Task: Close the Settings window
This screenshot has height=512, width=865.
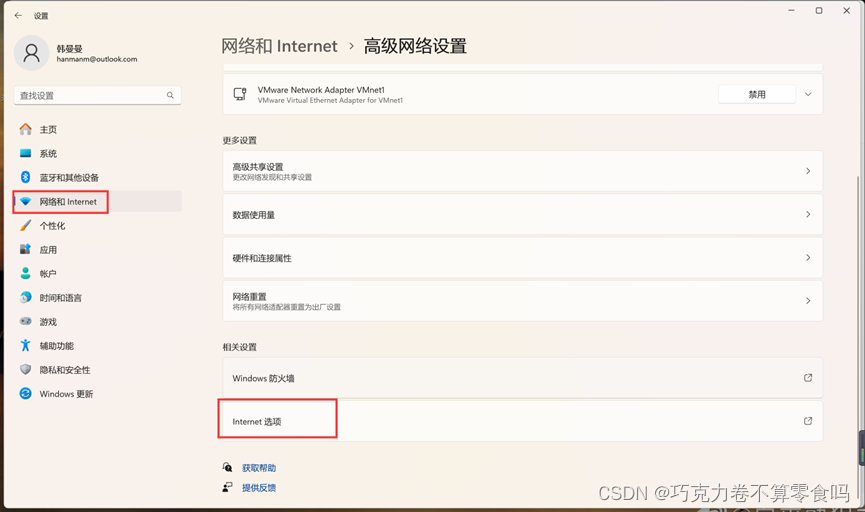Action: (846, 10)
